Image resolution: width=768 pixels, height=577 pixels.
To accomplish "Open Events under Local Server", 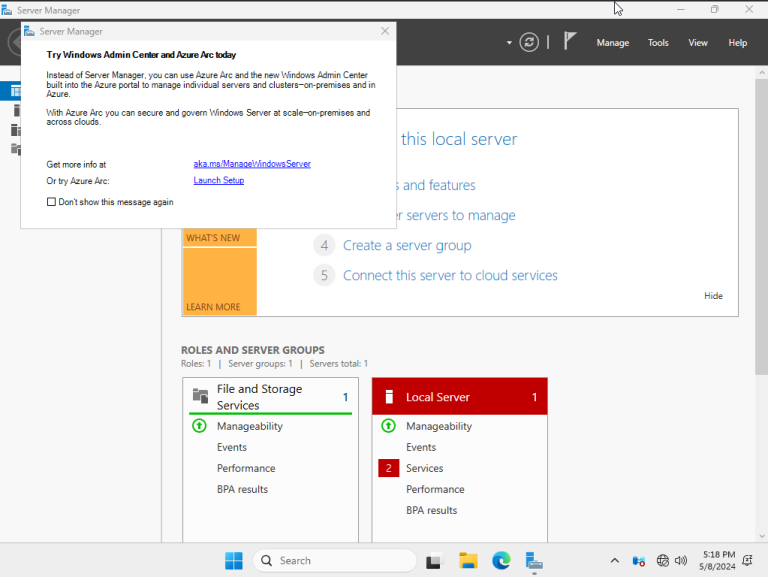I will 421,447.
